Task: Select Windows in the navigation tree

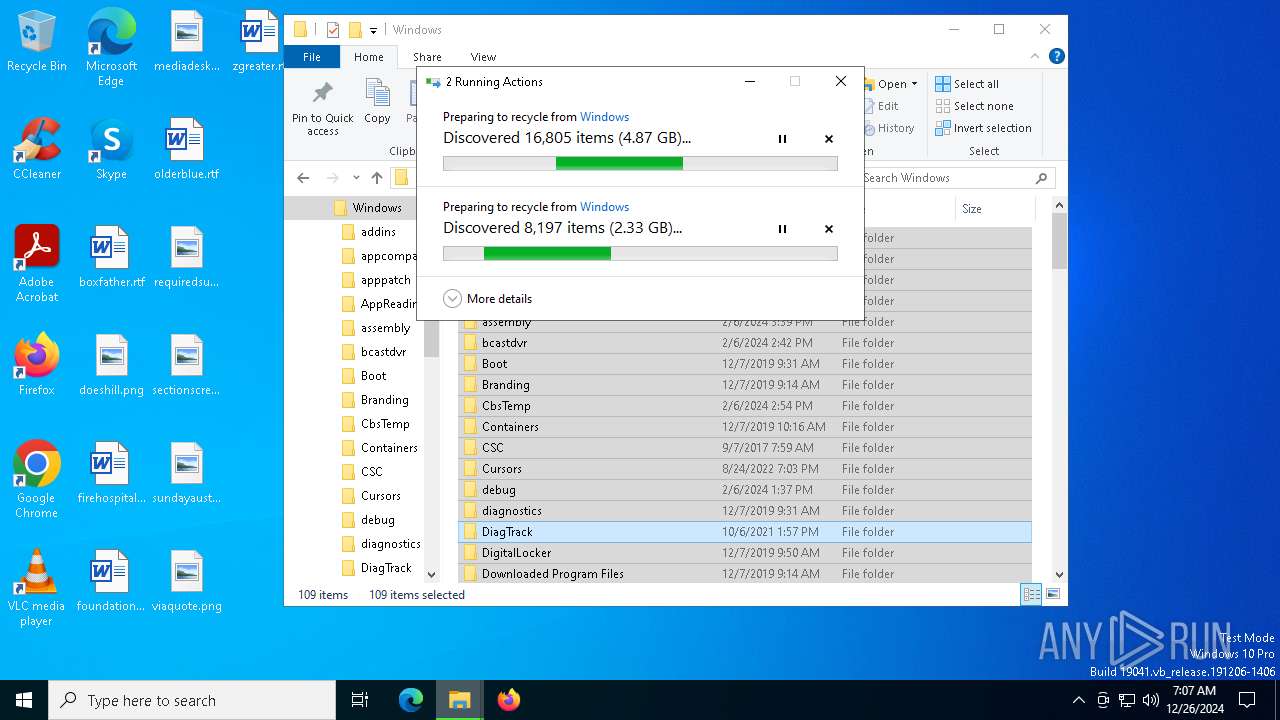Action: click(x=377, y=208)
